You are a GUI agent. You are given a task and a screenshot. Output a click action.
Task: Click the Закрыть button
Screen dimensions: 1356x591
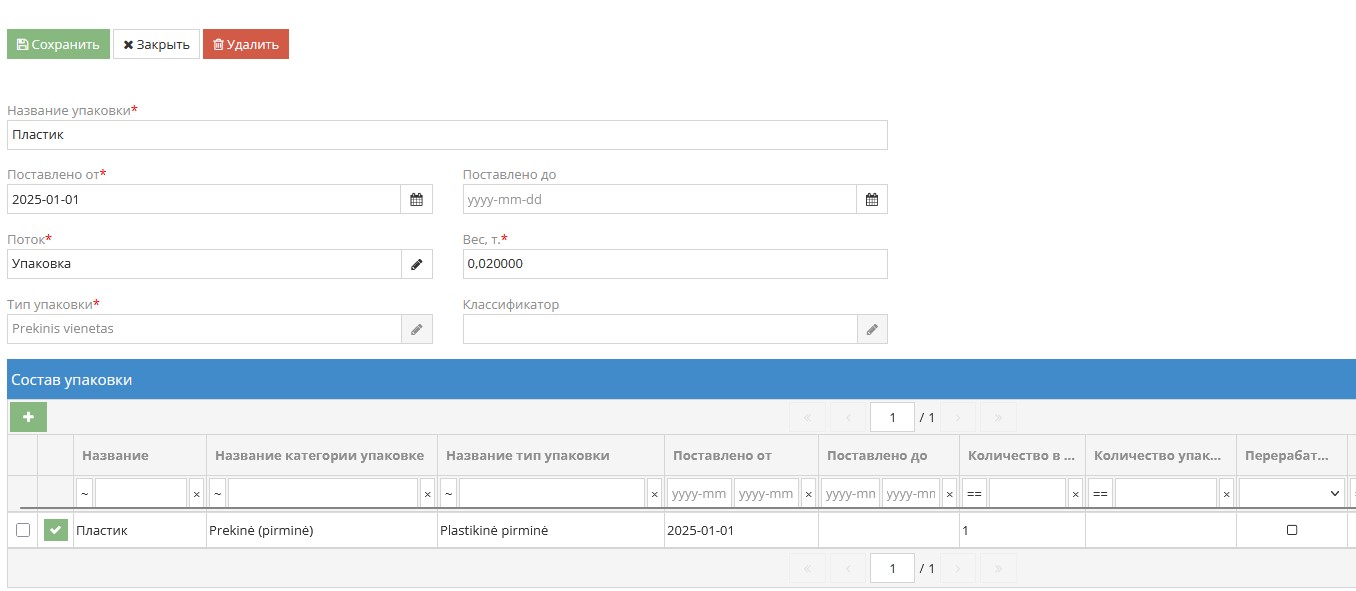click(156, 43)
